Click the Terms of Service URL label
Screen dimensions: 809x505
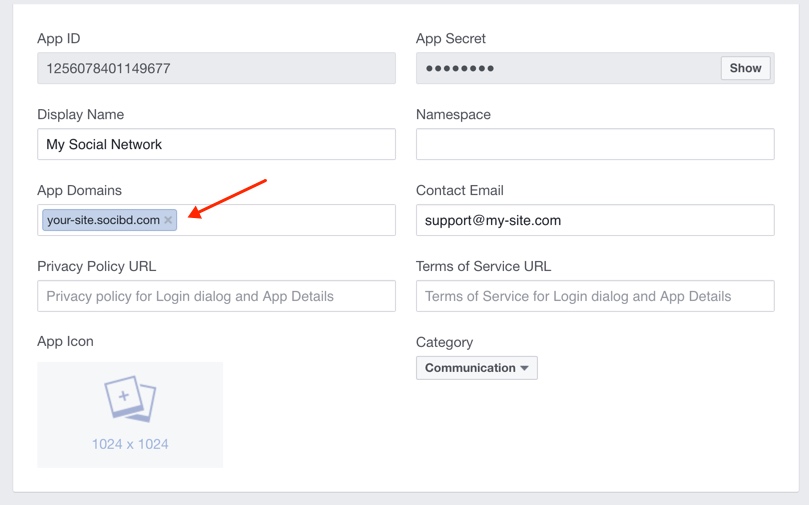point(483,266)
